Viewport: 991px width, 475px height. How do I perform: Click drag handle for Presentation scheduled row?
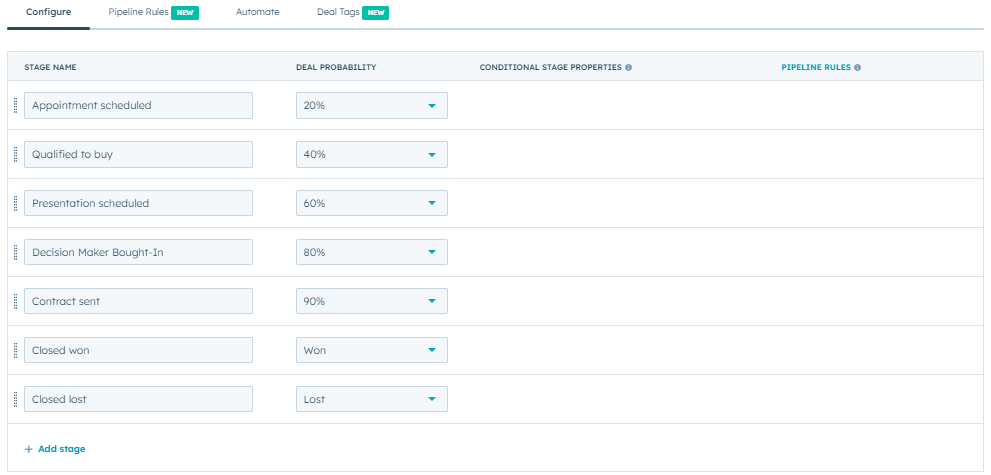coord(16,203)
